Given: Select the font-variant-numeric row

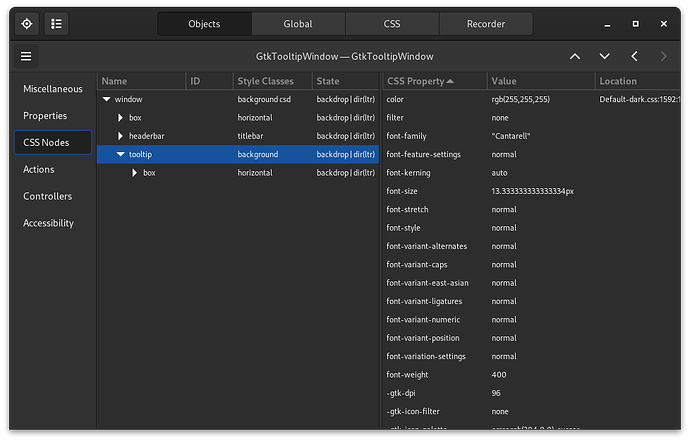Looking at the screenshot, I should coord(532,320).
